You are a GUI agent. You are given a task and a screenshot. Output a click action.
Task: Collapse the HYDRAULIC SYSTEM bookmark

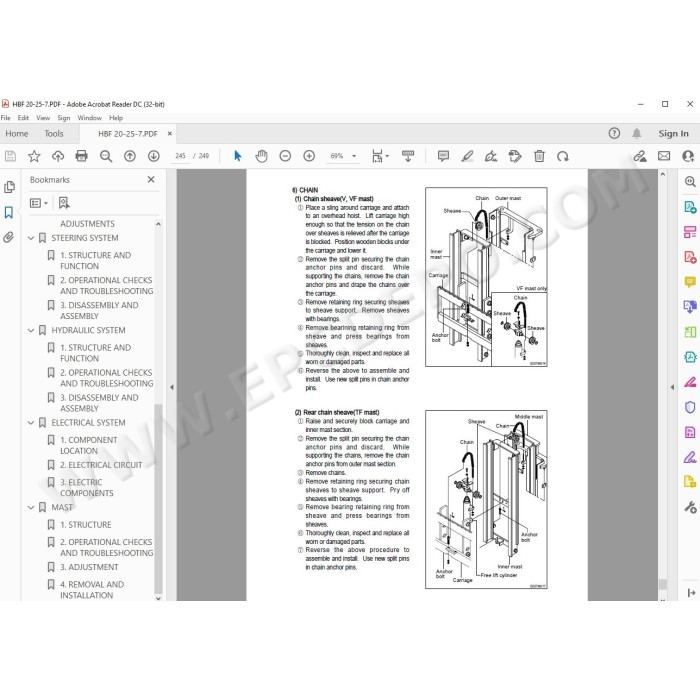pos(31,331)
